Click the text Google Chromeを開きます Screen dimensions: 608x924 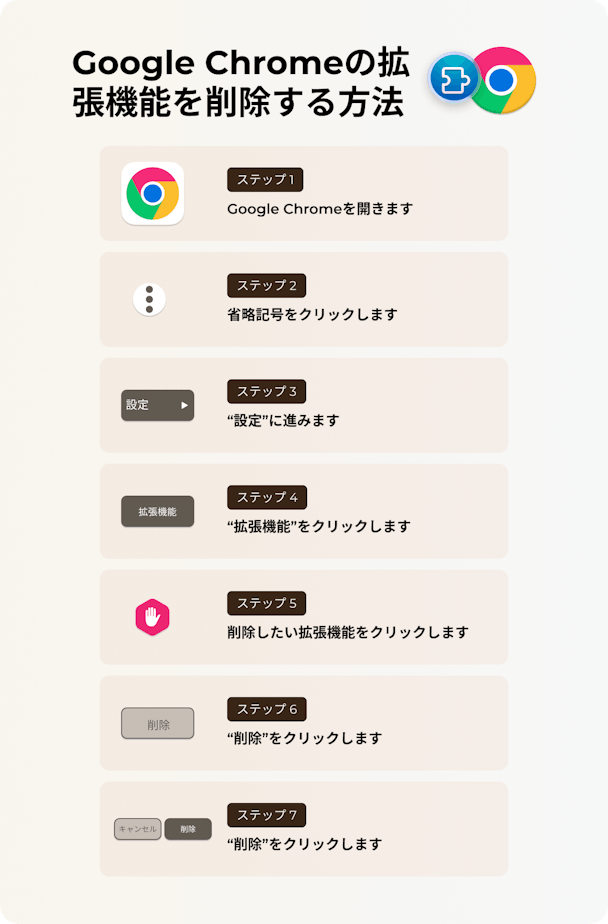pos(320,209)
